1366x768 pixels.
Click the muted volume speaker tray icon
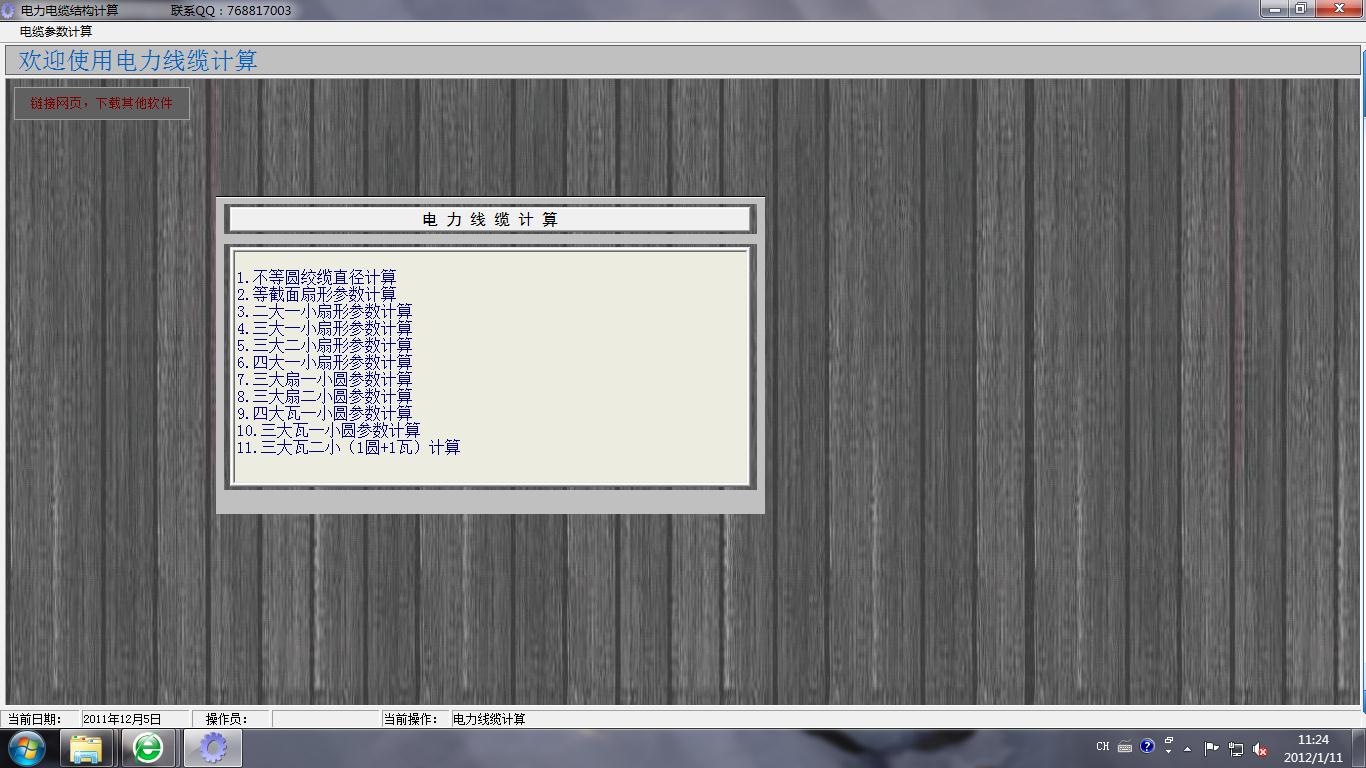tap(1260, 749)
